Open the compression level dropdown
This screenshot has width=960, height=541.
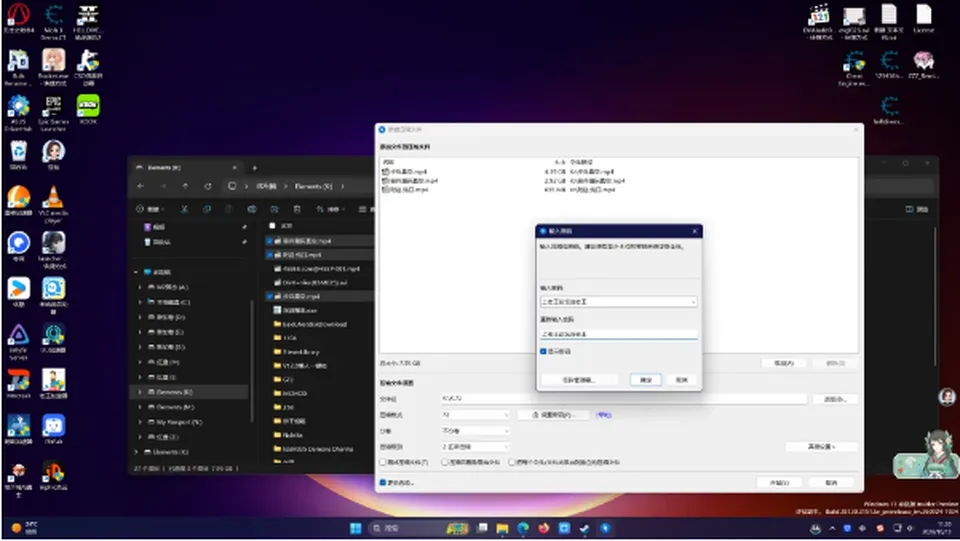[476, 447]
